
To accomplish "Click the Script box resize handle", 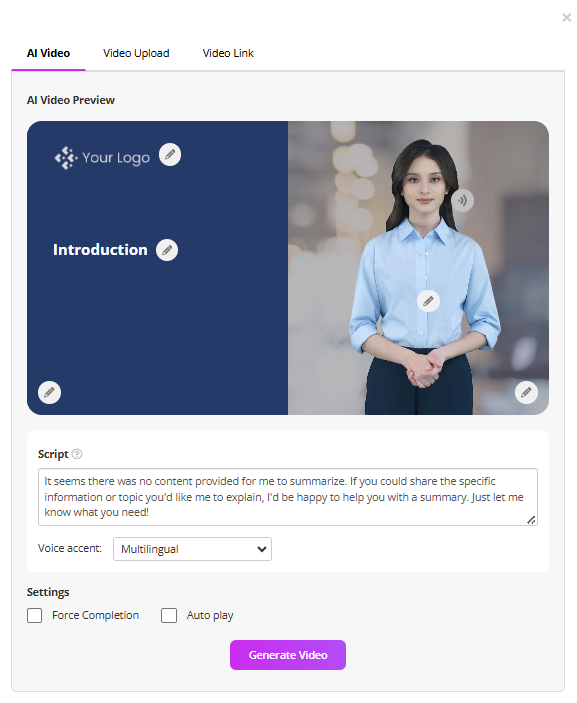I will [x=531, y=520].
